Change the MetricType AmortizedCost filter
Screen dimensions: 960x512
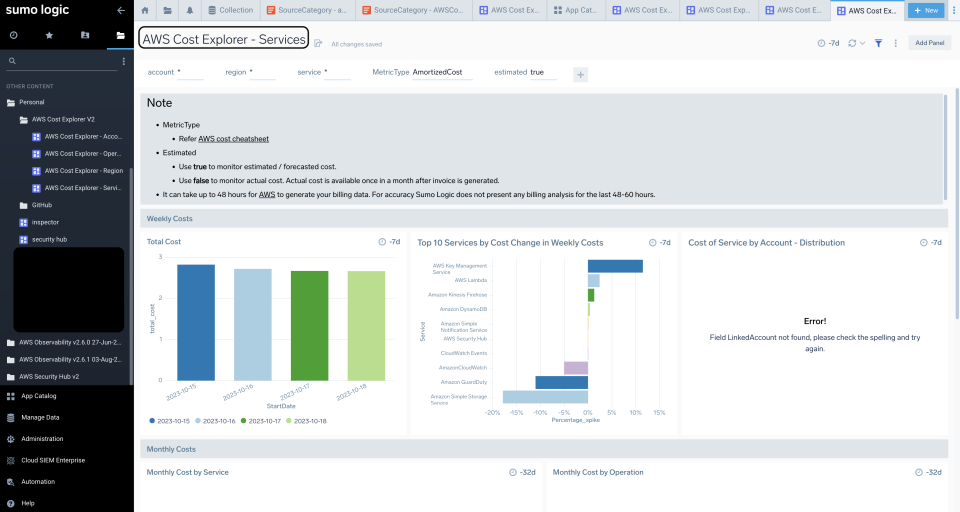(x=442, y=72)
